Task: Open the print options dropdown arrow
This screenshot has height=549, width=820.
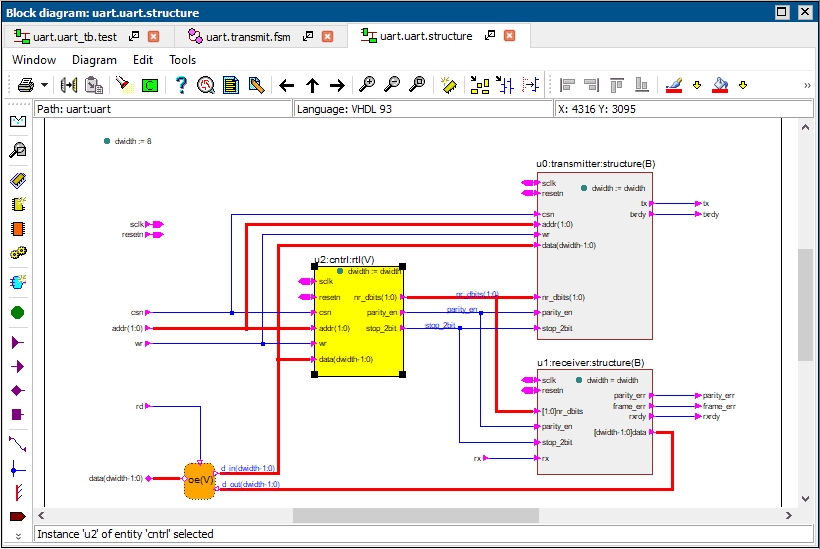Action: [45, 85]
